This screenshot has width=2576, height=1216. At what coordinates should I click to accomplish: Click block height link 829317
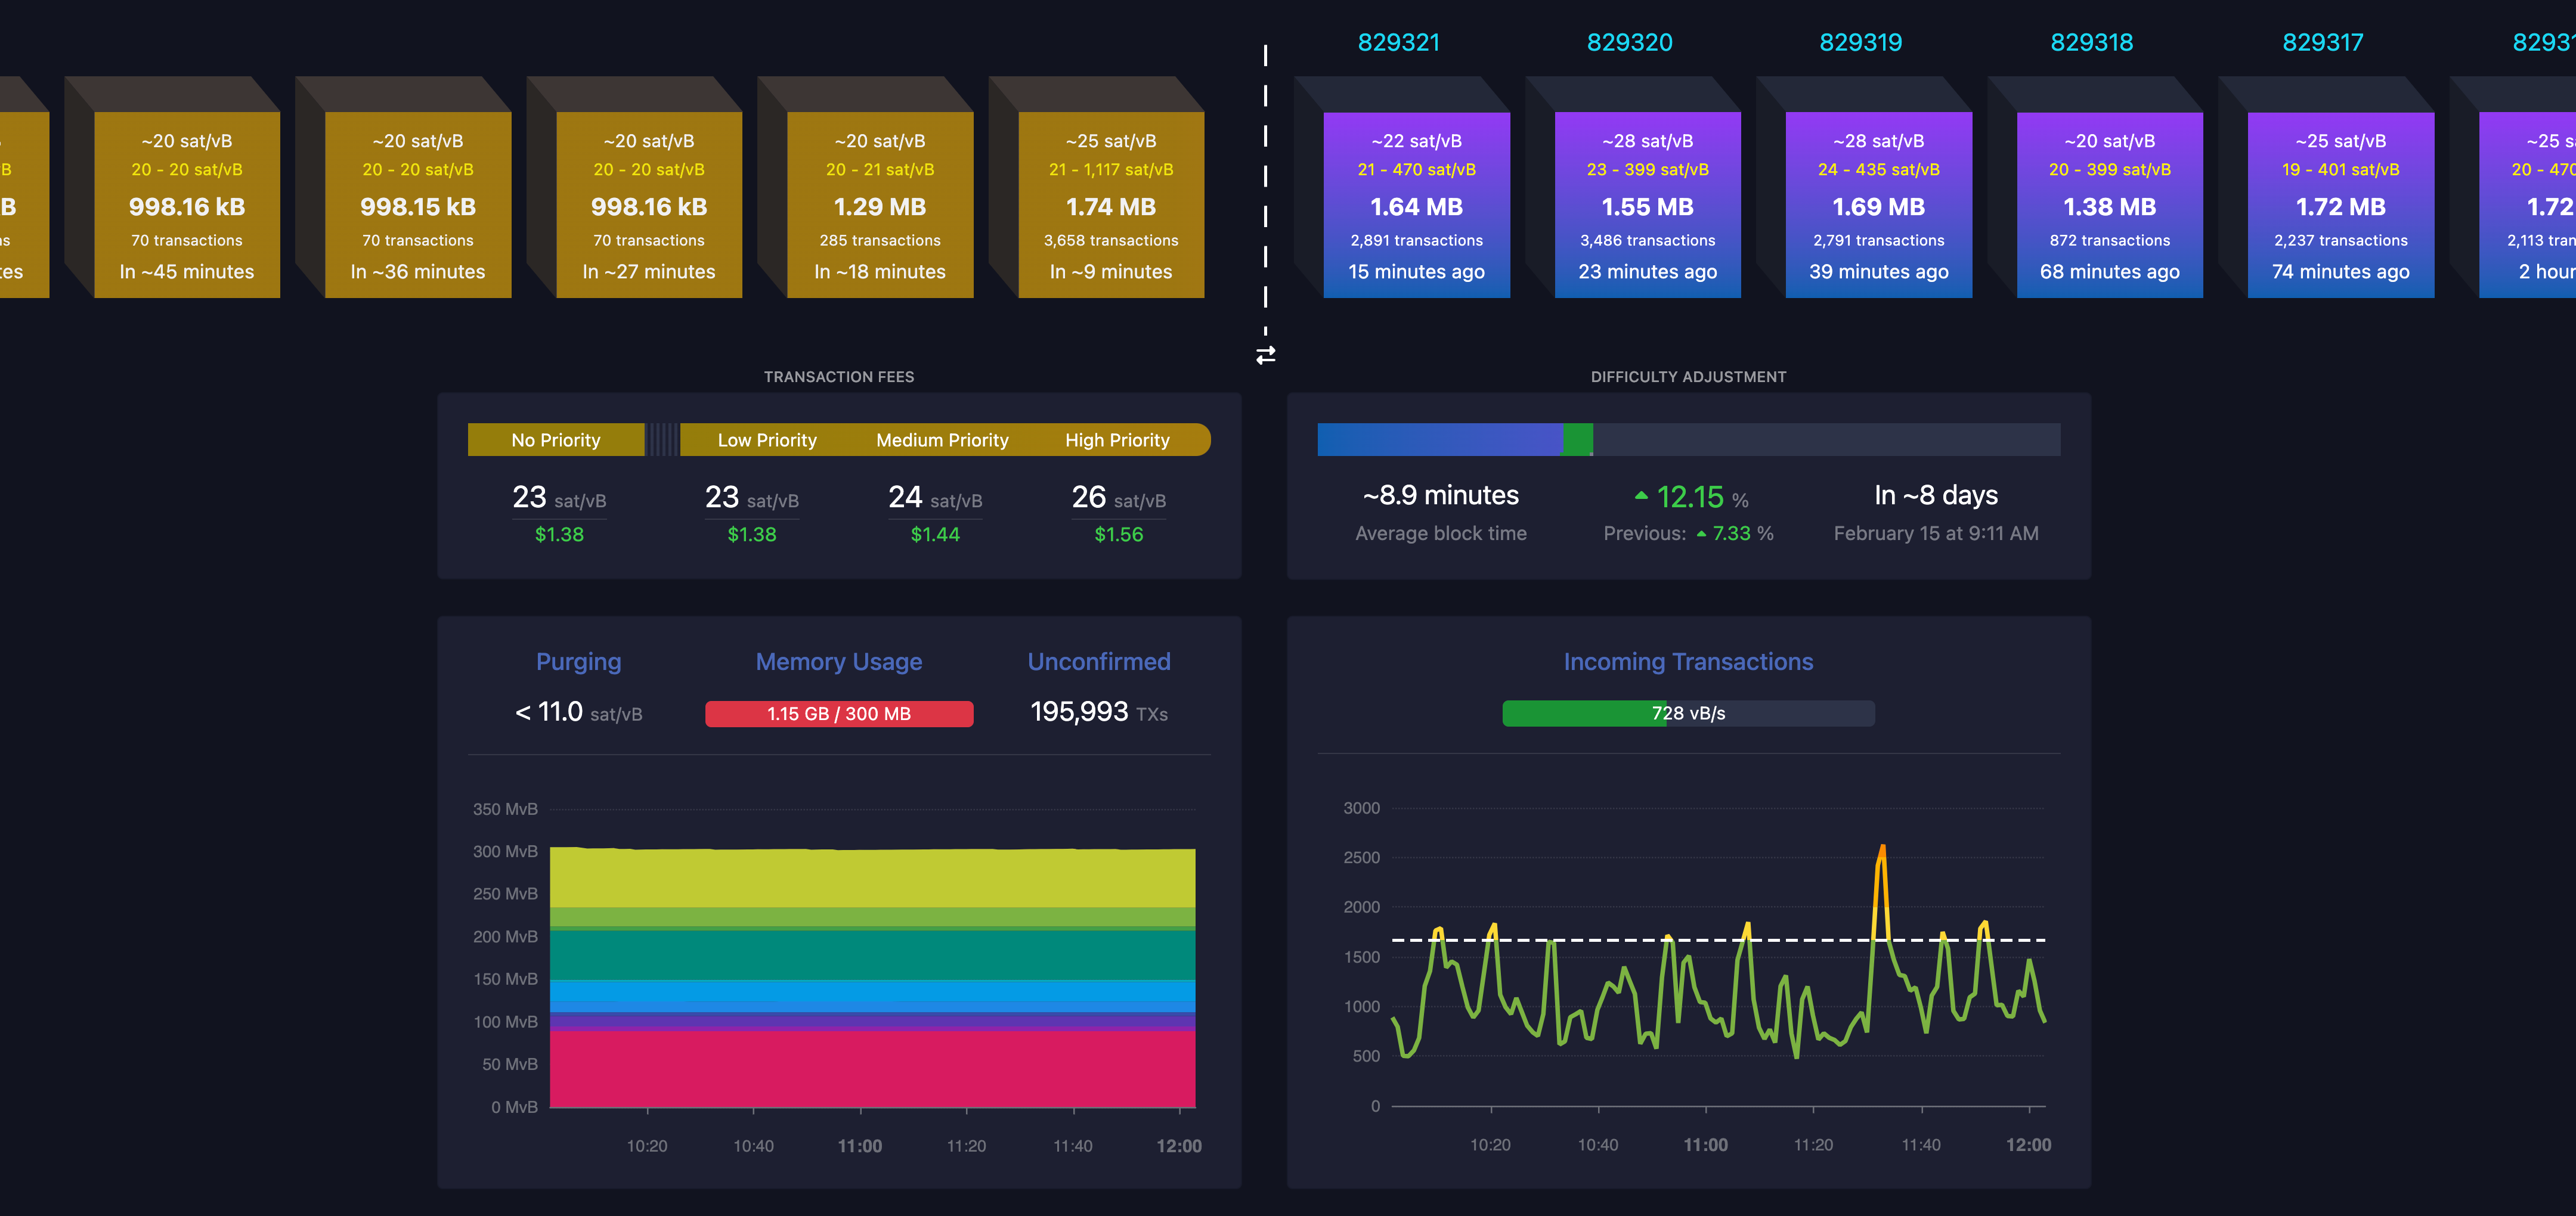coord(2322,42)
